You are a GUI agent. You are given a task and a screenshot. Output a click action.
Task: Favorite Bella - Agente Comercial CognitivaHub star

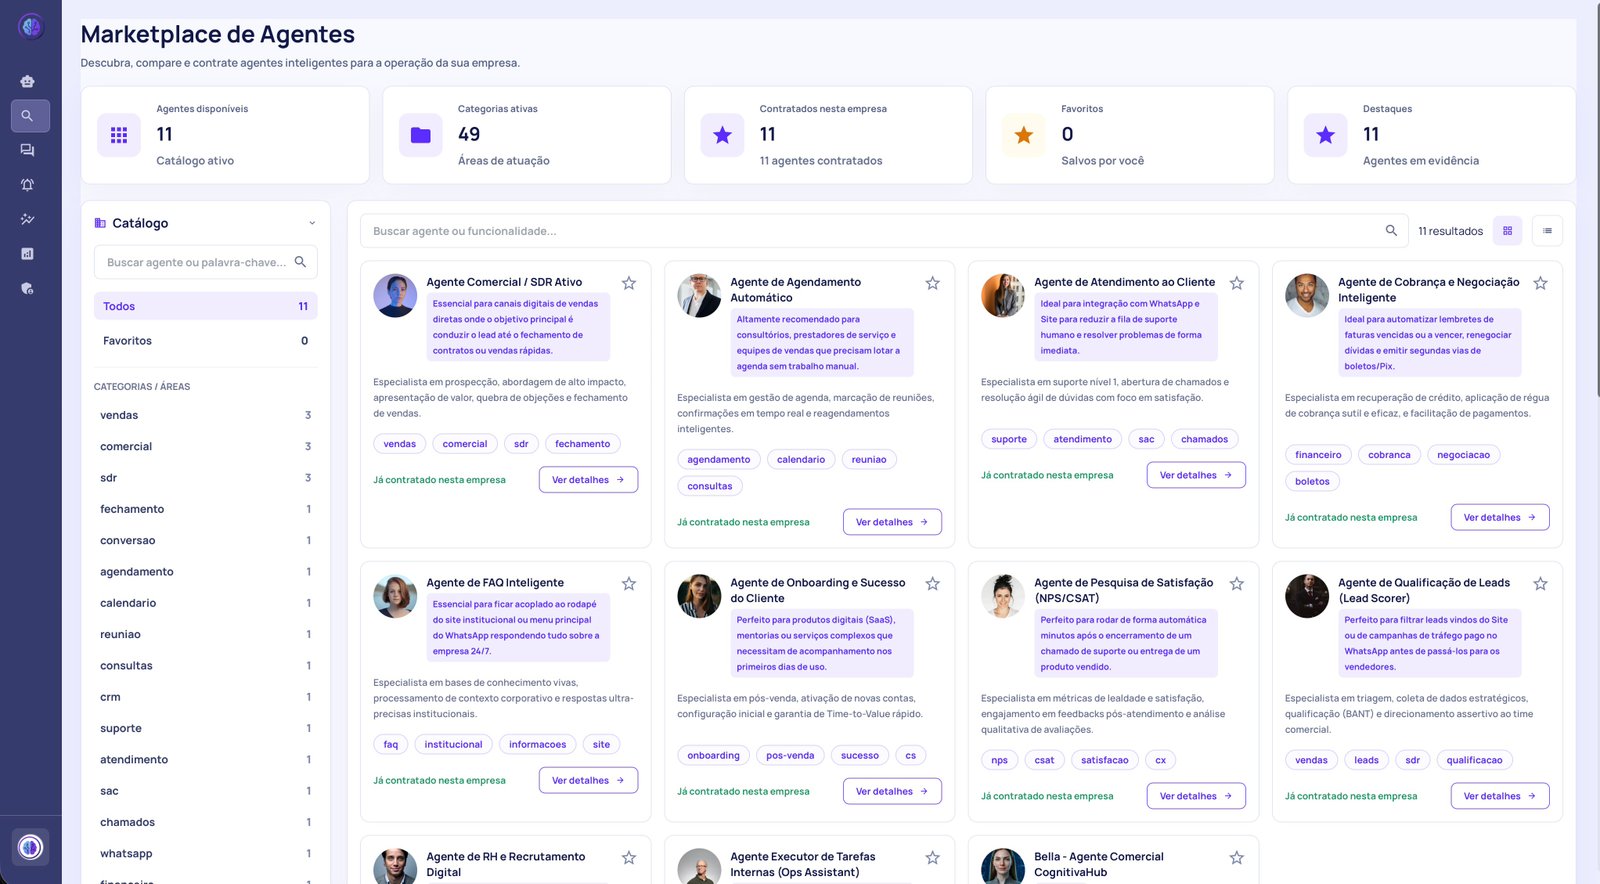(x=1237, y=858)
